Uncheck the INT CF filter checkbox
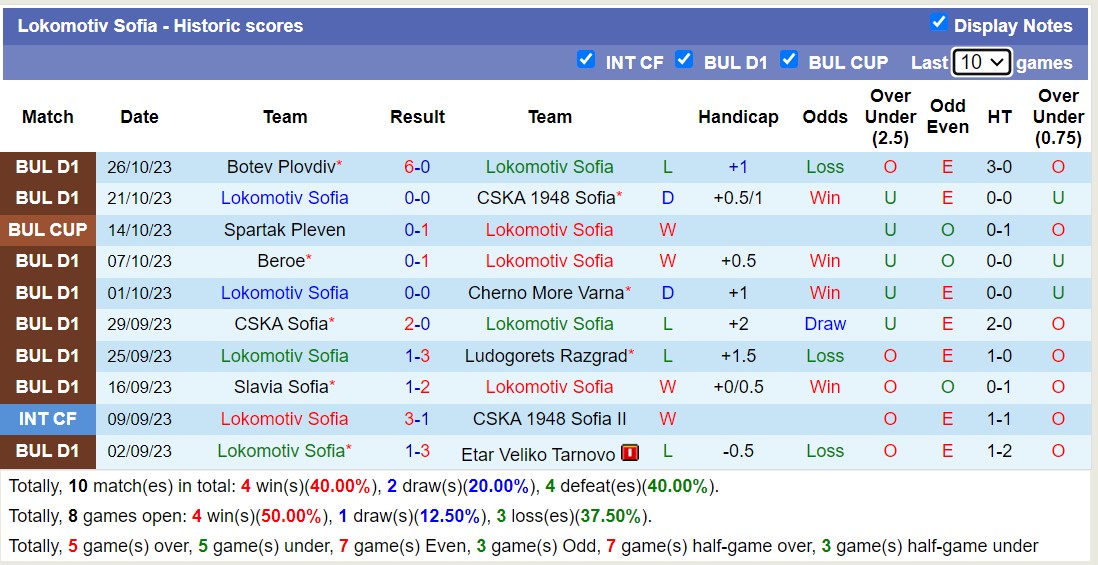This screenshot has height=565, width=1098. [x=586, y=59]
